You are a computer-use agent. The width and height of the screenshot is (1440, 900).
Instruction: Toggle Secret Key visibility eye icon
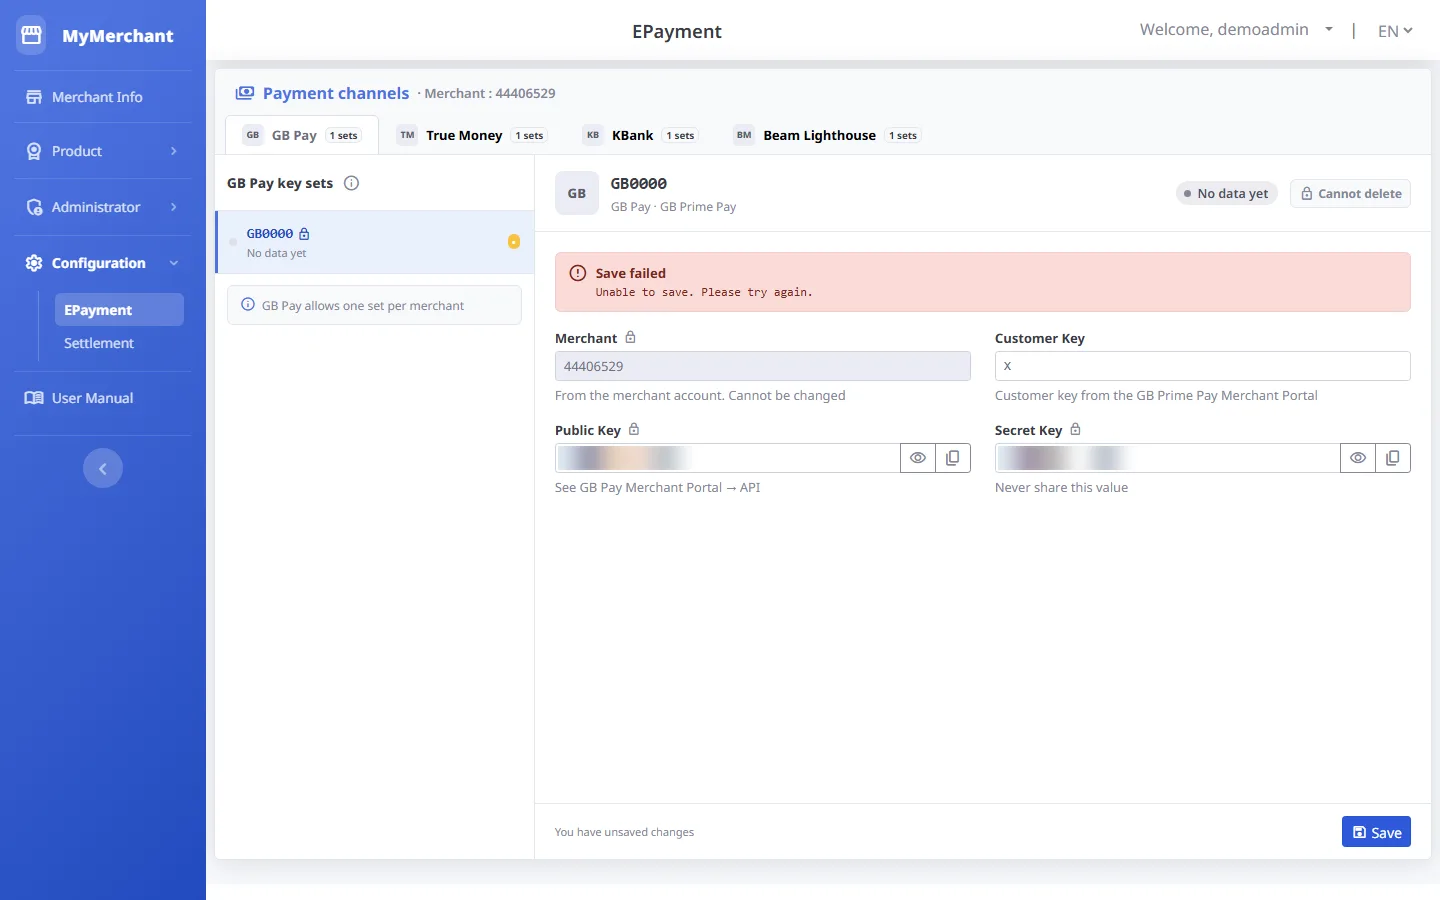(1358, 458)
